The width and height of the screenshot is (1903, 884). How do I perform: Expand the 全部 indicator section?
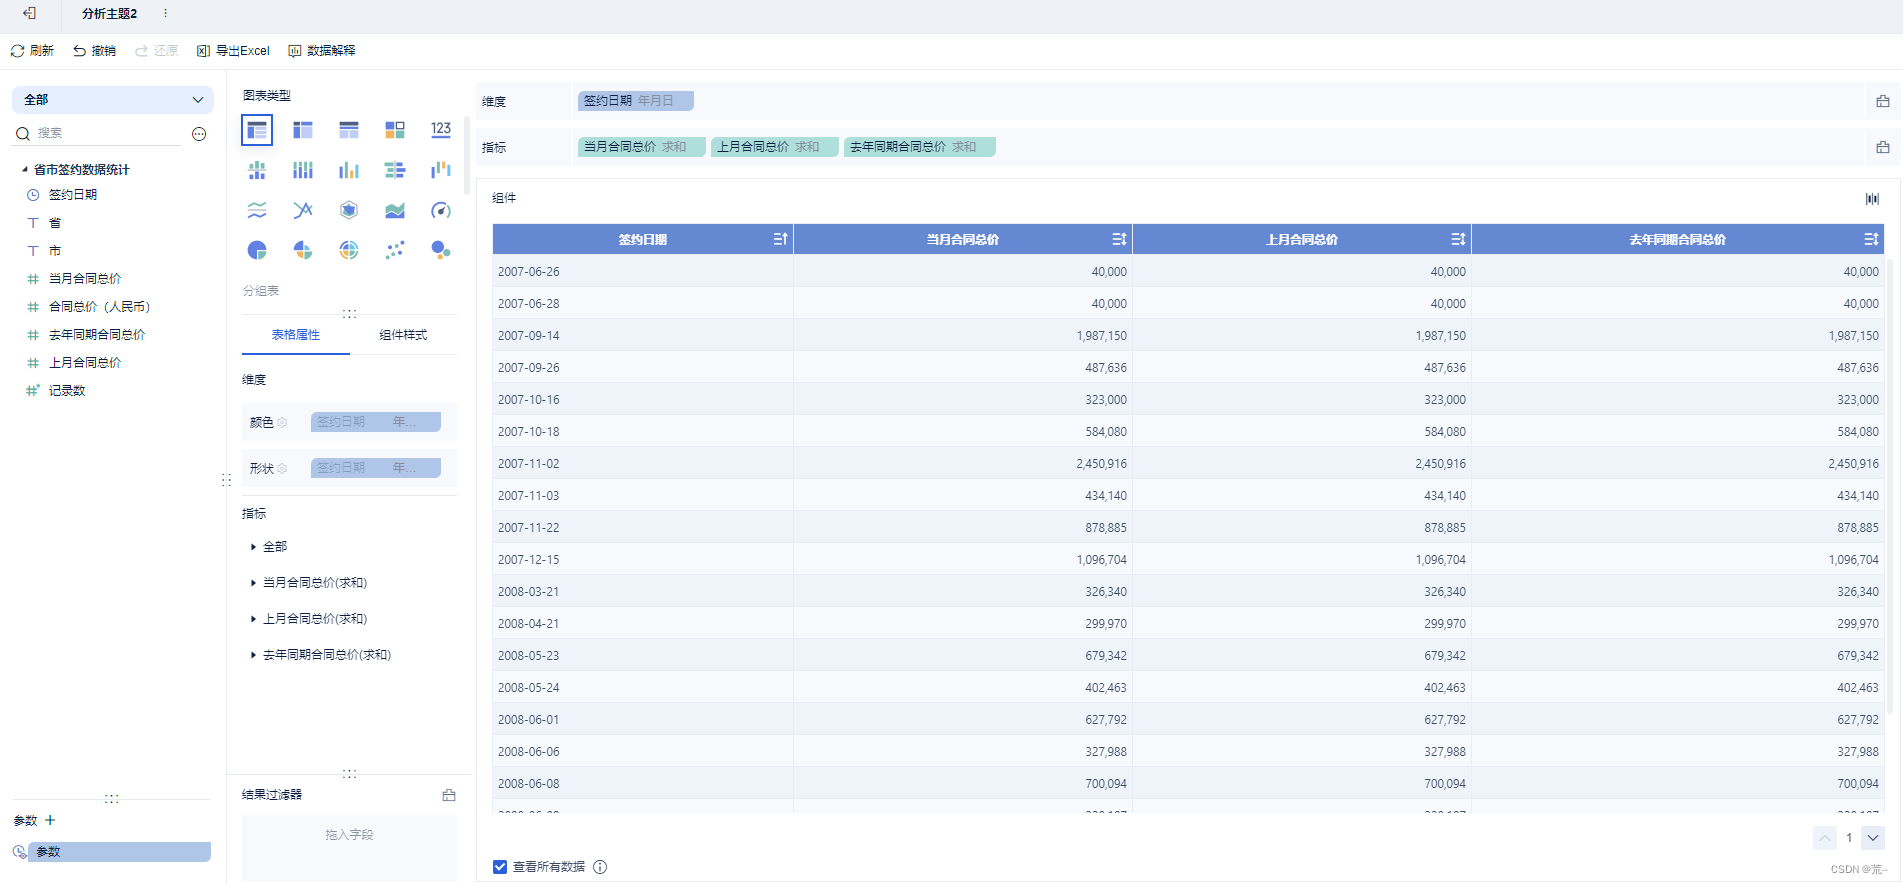tap(253, 547)
